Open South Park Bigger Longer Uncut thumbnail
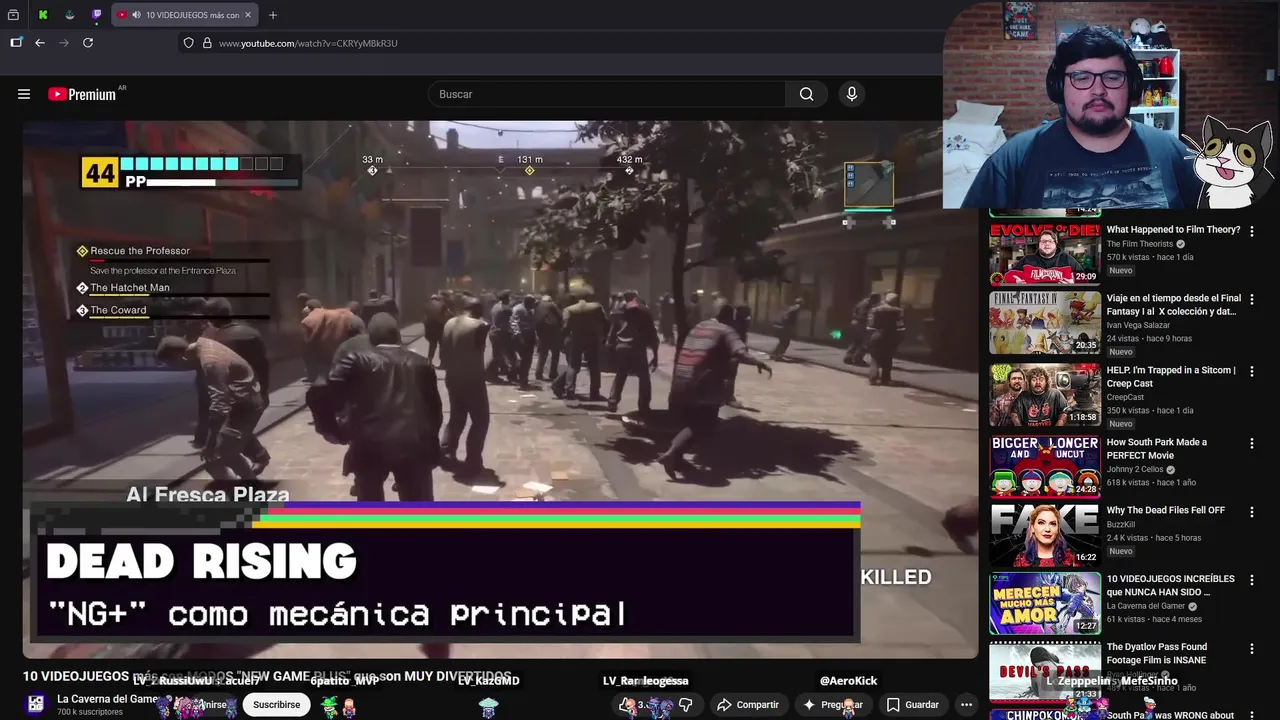The width and height of the screenshot is (1280, 720). click(1045, 466)
